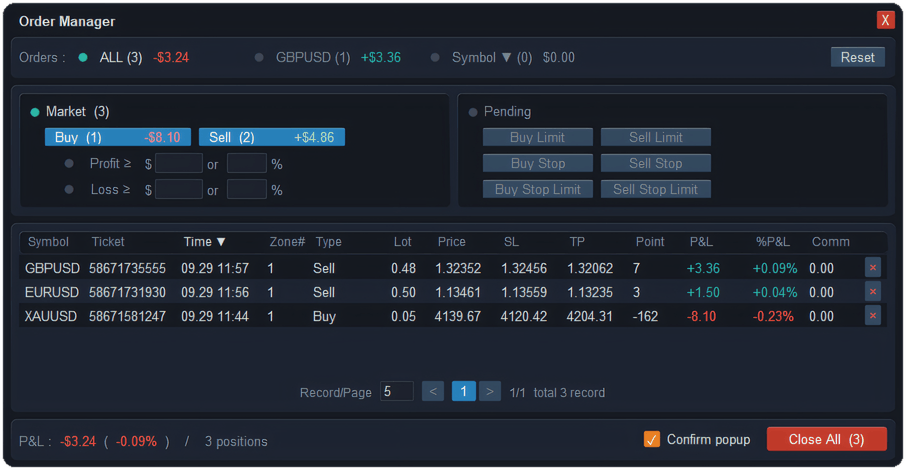The width and height of the screenshot is (906, 470).
Task: Select page 1 in the pagination
Action: click(463, 391)
